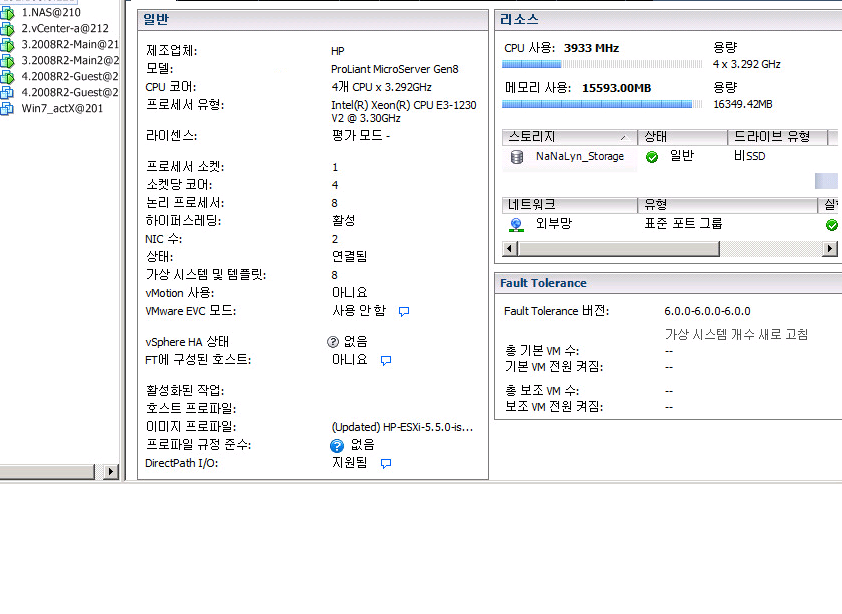
Task: Click the inventory tree scrollbar right arrow
Action: point(111,472)
